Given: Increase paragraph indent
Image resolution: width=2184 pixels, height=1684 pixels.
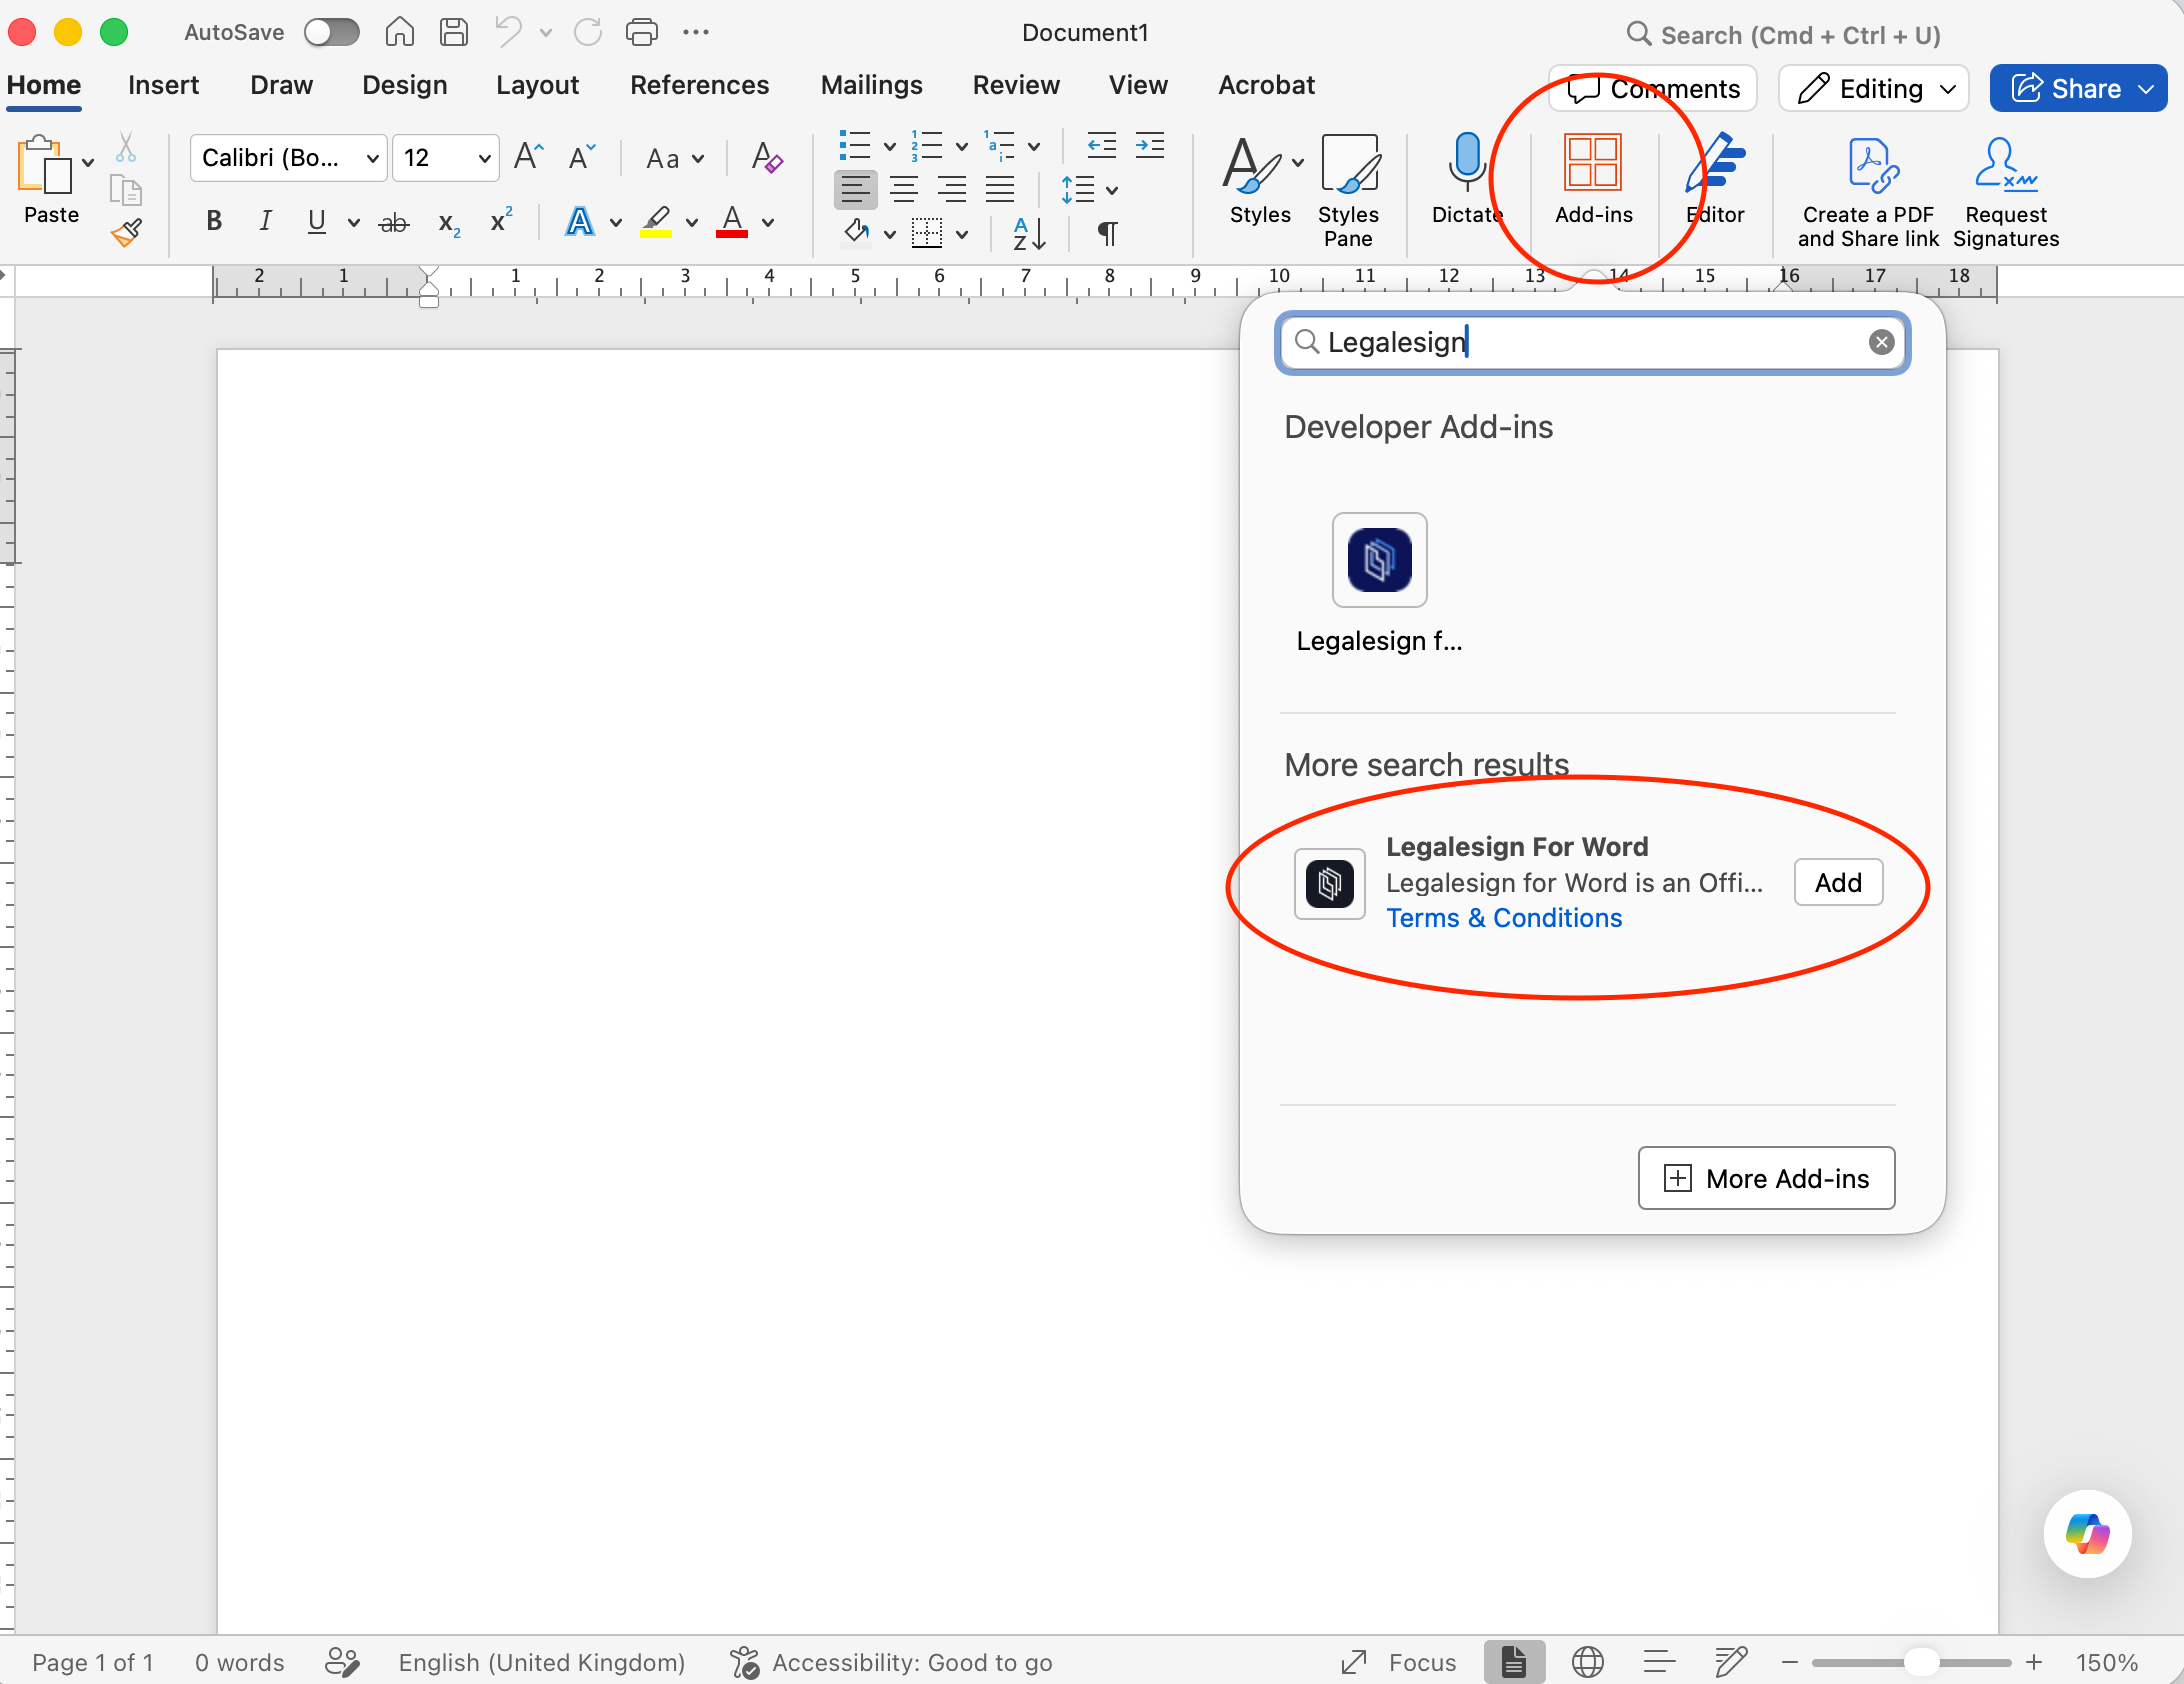Looking at the screenshot, I should [1150, 146].
